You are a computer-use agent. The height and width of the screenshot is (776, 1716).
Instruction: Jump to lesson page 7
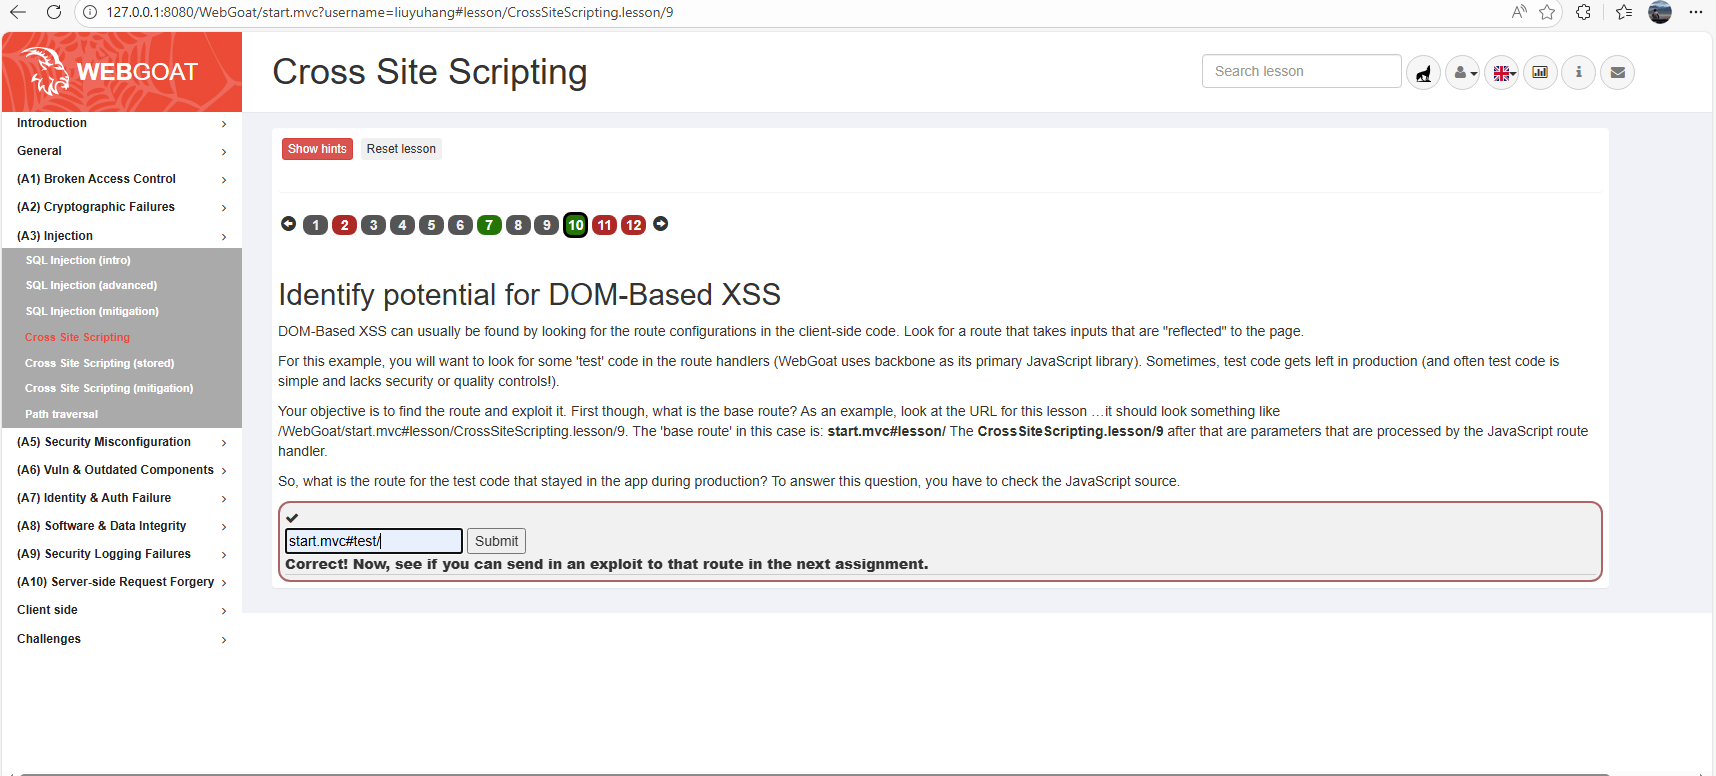coord(489,225)
